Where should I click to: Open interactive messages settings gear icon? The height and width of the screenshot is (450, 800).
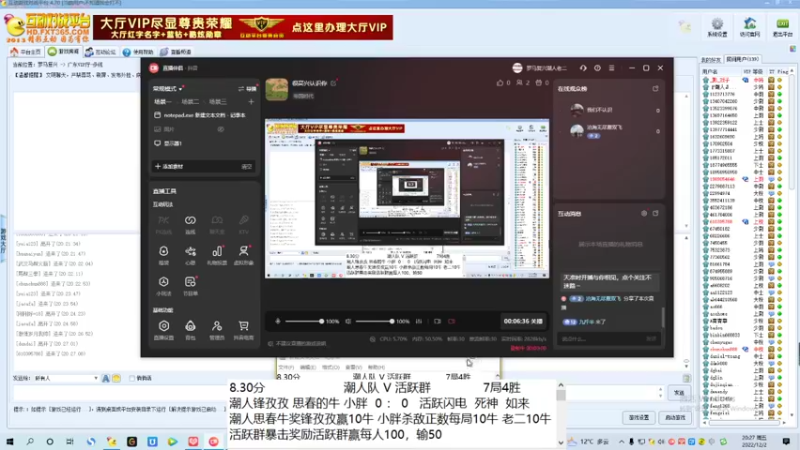(644, 214)
